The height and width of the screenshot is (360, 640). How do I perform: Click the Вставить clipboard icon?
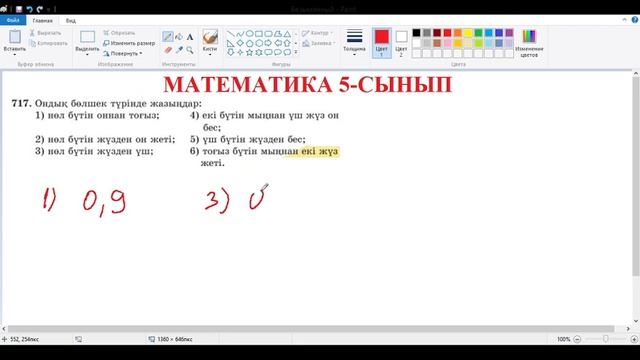(15, 37)
